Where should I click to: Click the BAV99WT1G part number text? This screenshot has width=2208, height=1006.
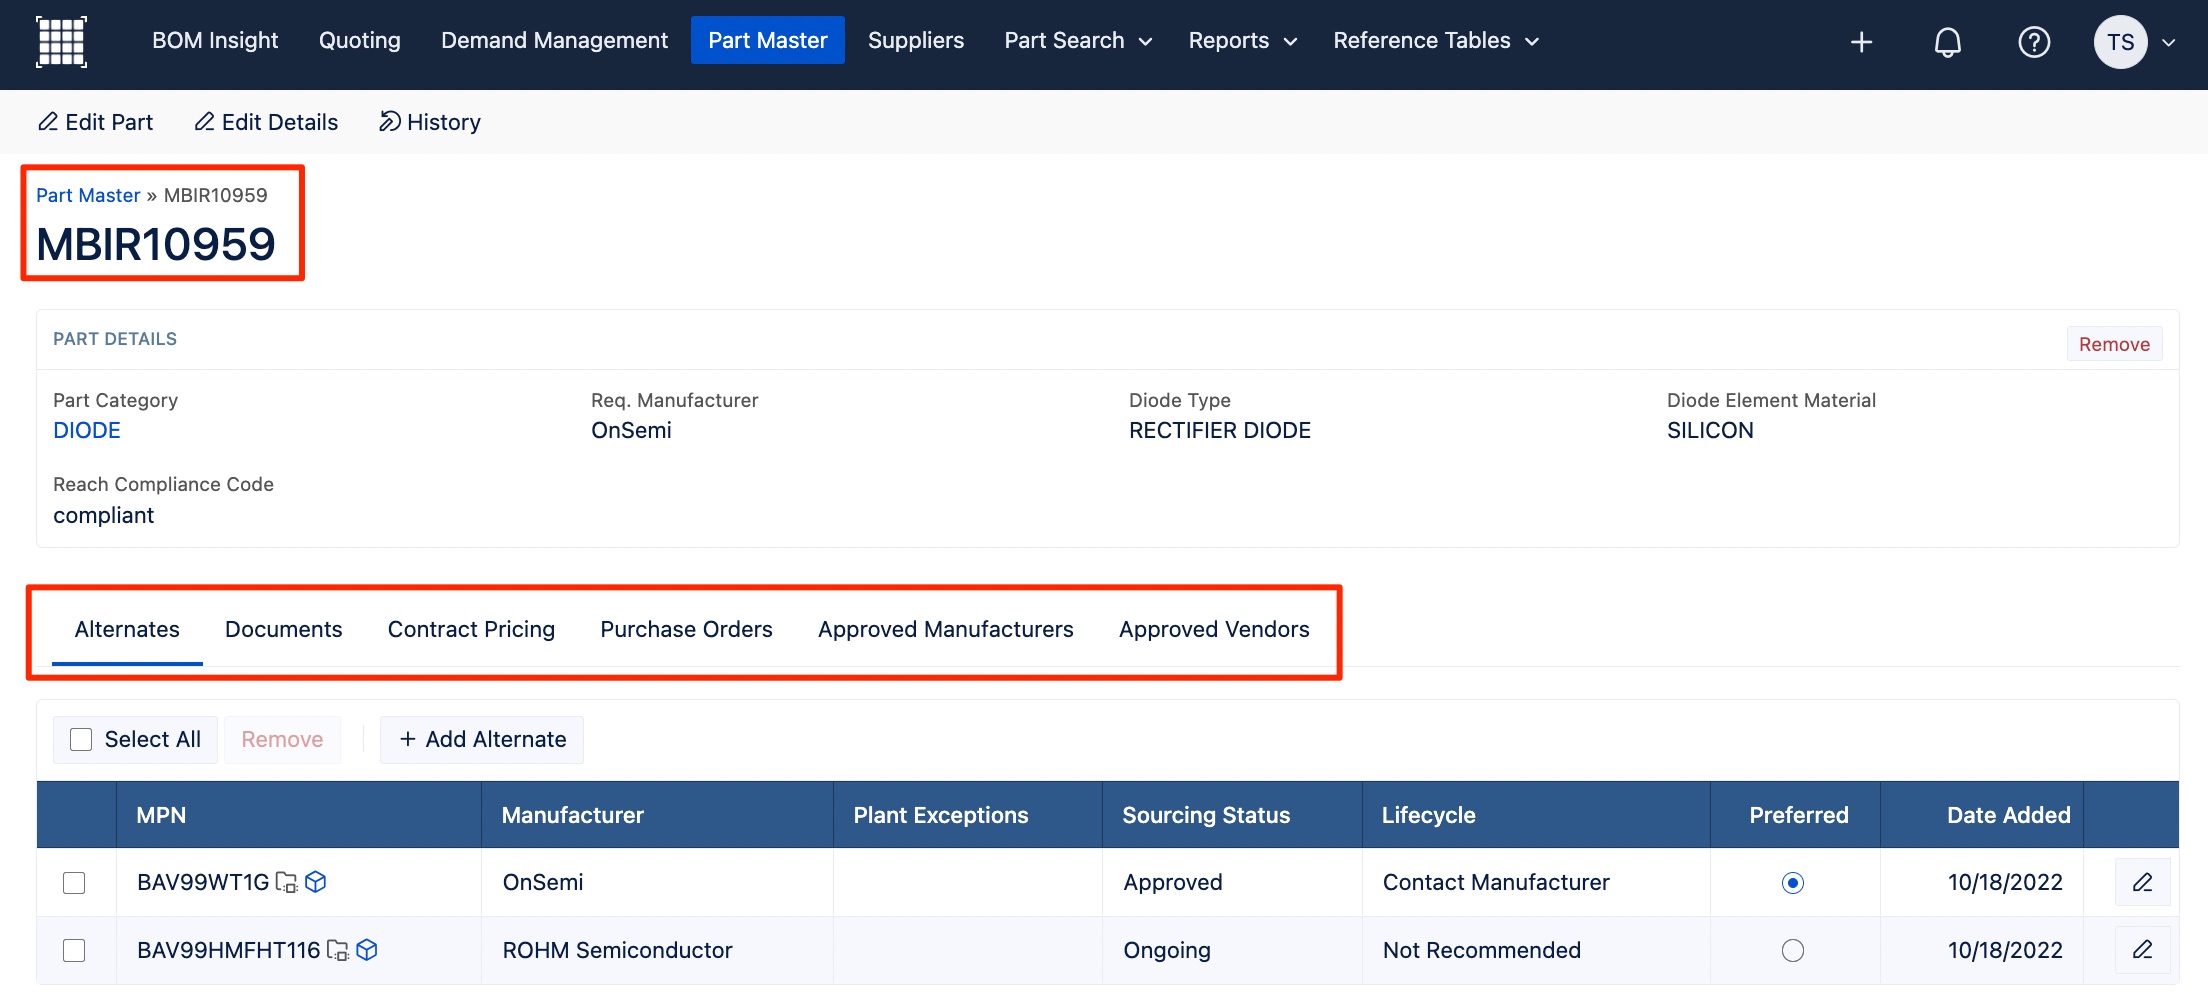point(203,882)
